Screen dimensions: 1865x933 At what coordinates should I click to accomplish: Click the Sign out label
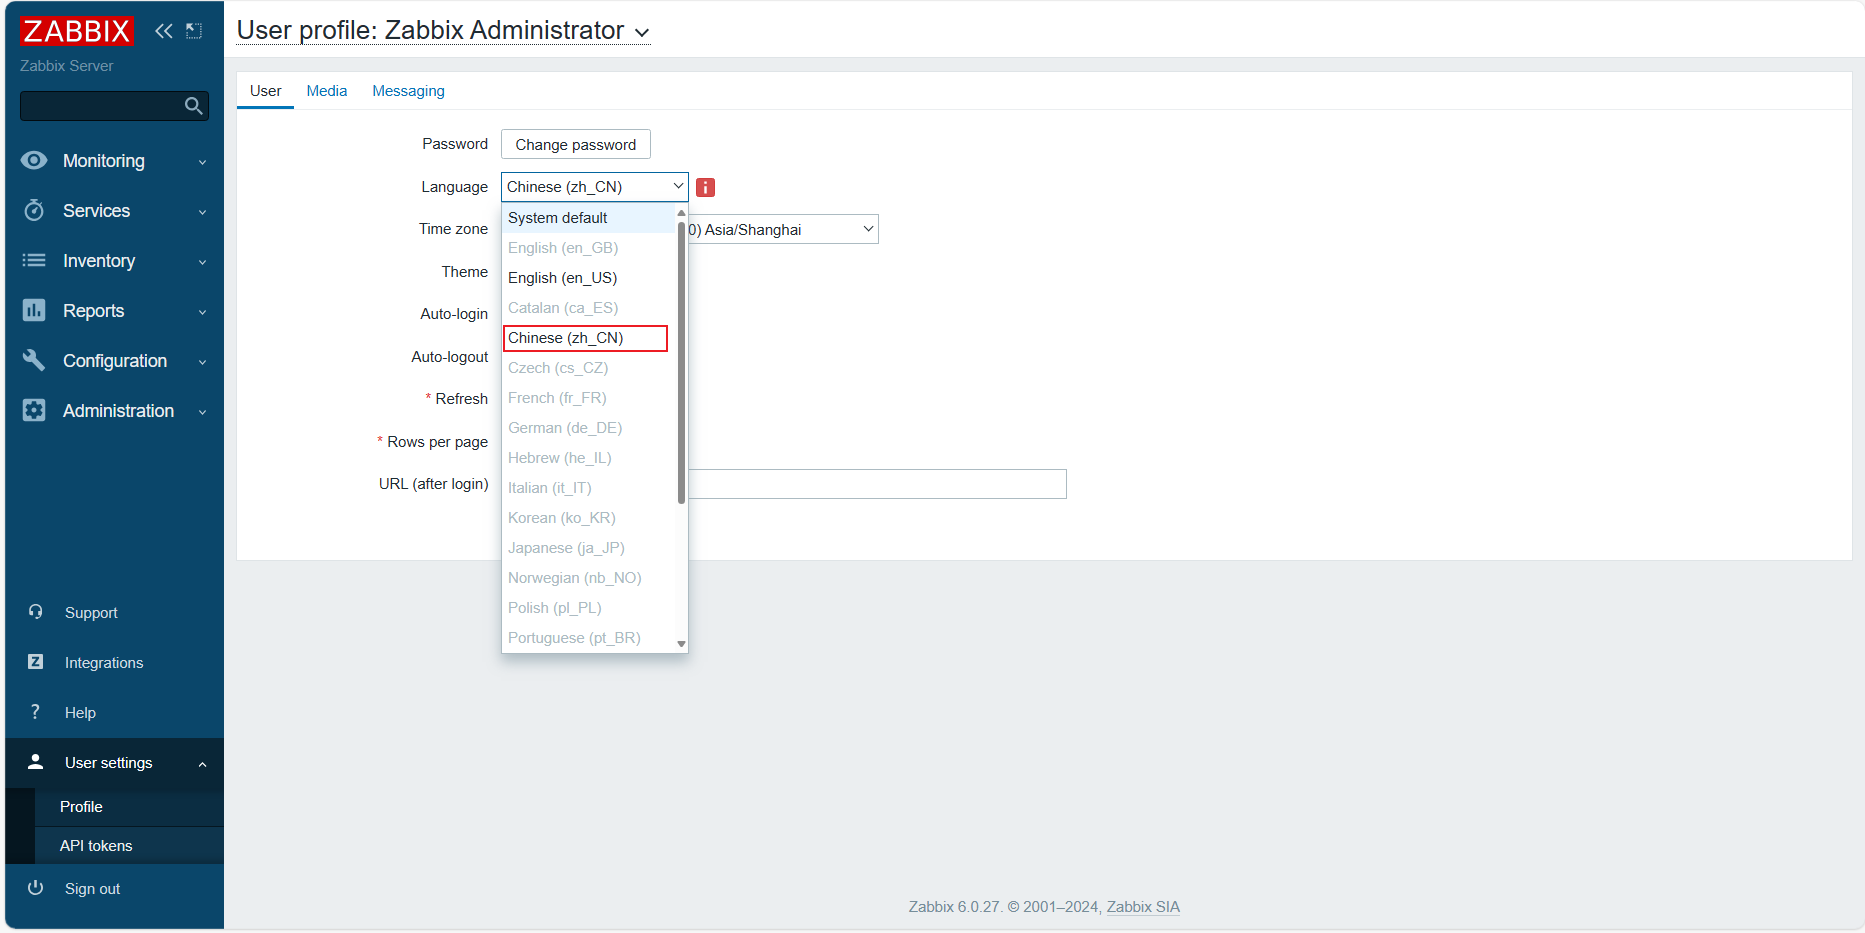click(x=92, y=889)
